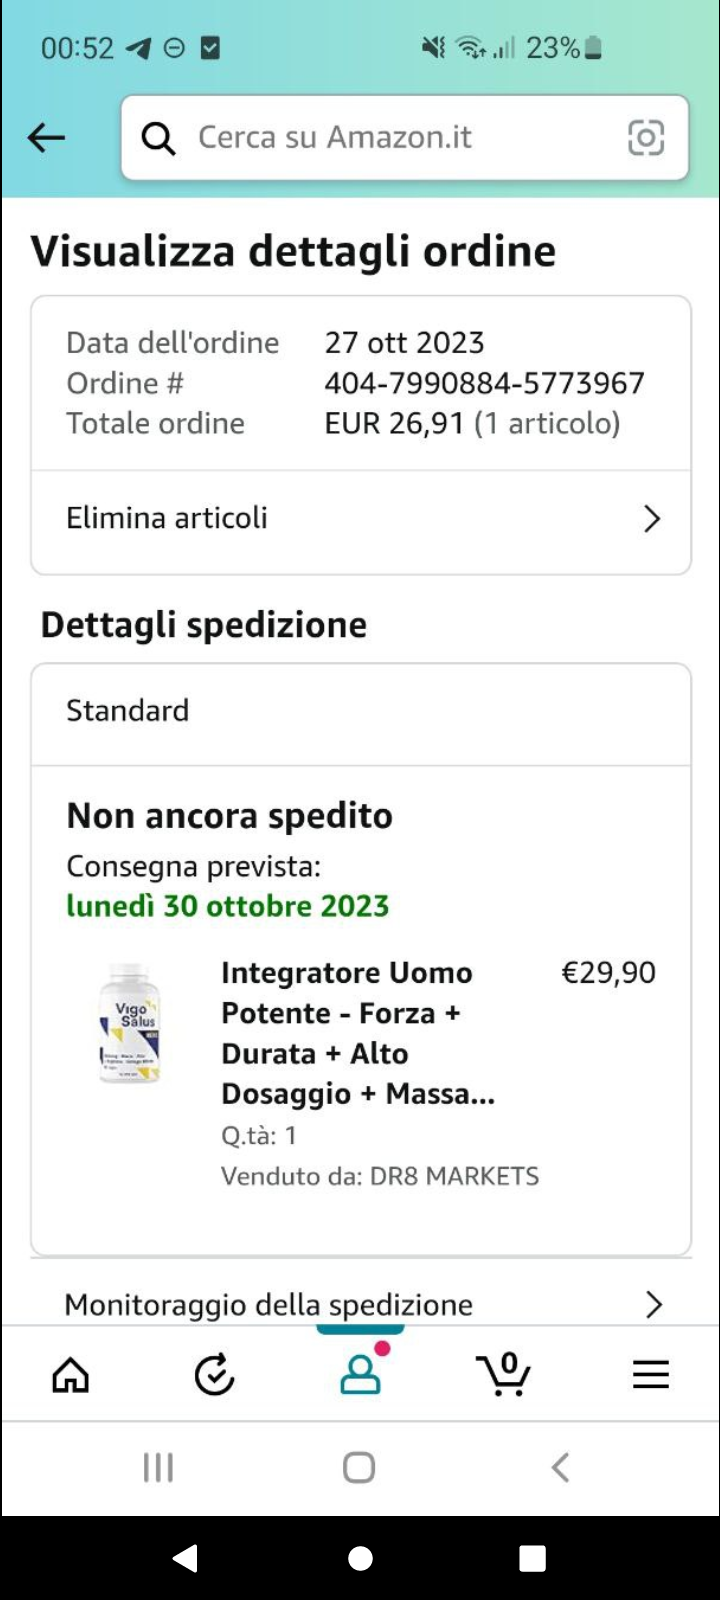Tap the order number 404-7990884-5773967
The height and width of the screenshot is (1600, 720).
pos(484,383)
